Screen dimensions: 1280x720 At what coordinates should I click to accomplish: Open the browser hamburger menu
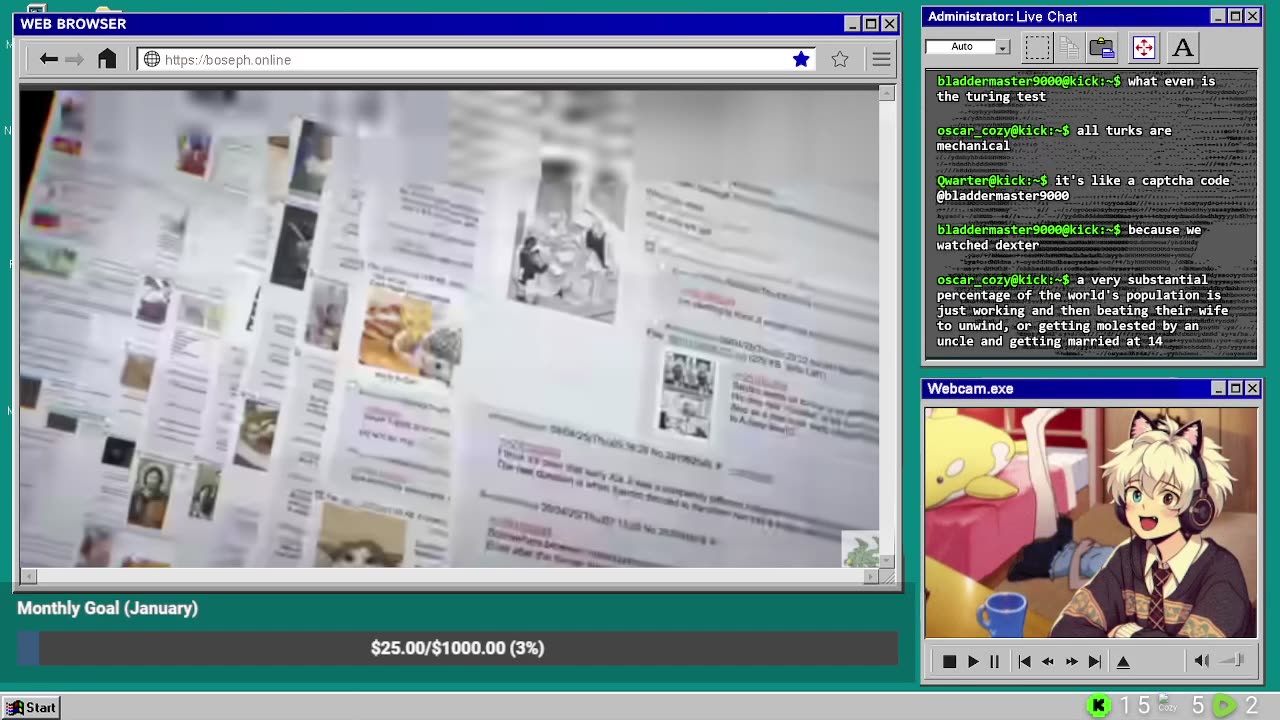[x=881, y=60]
